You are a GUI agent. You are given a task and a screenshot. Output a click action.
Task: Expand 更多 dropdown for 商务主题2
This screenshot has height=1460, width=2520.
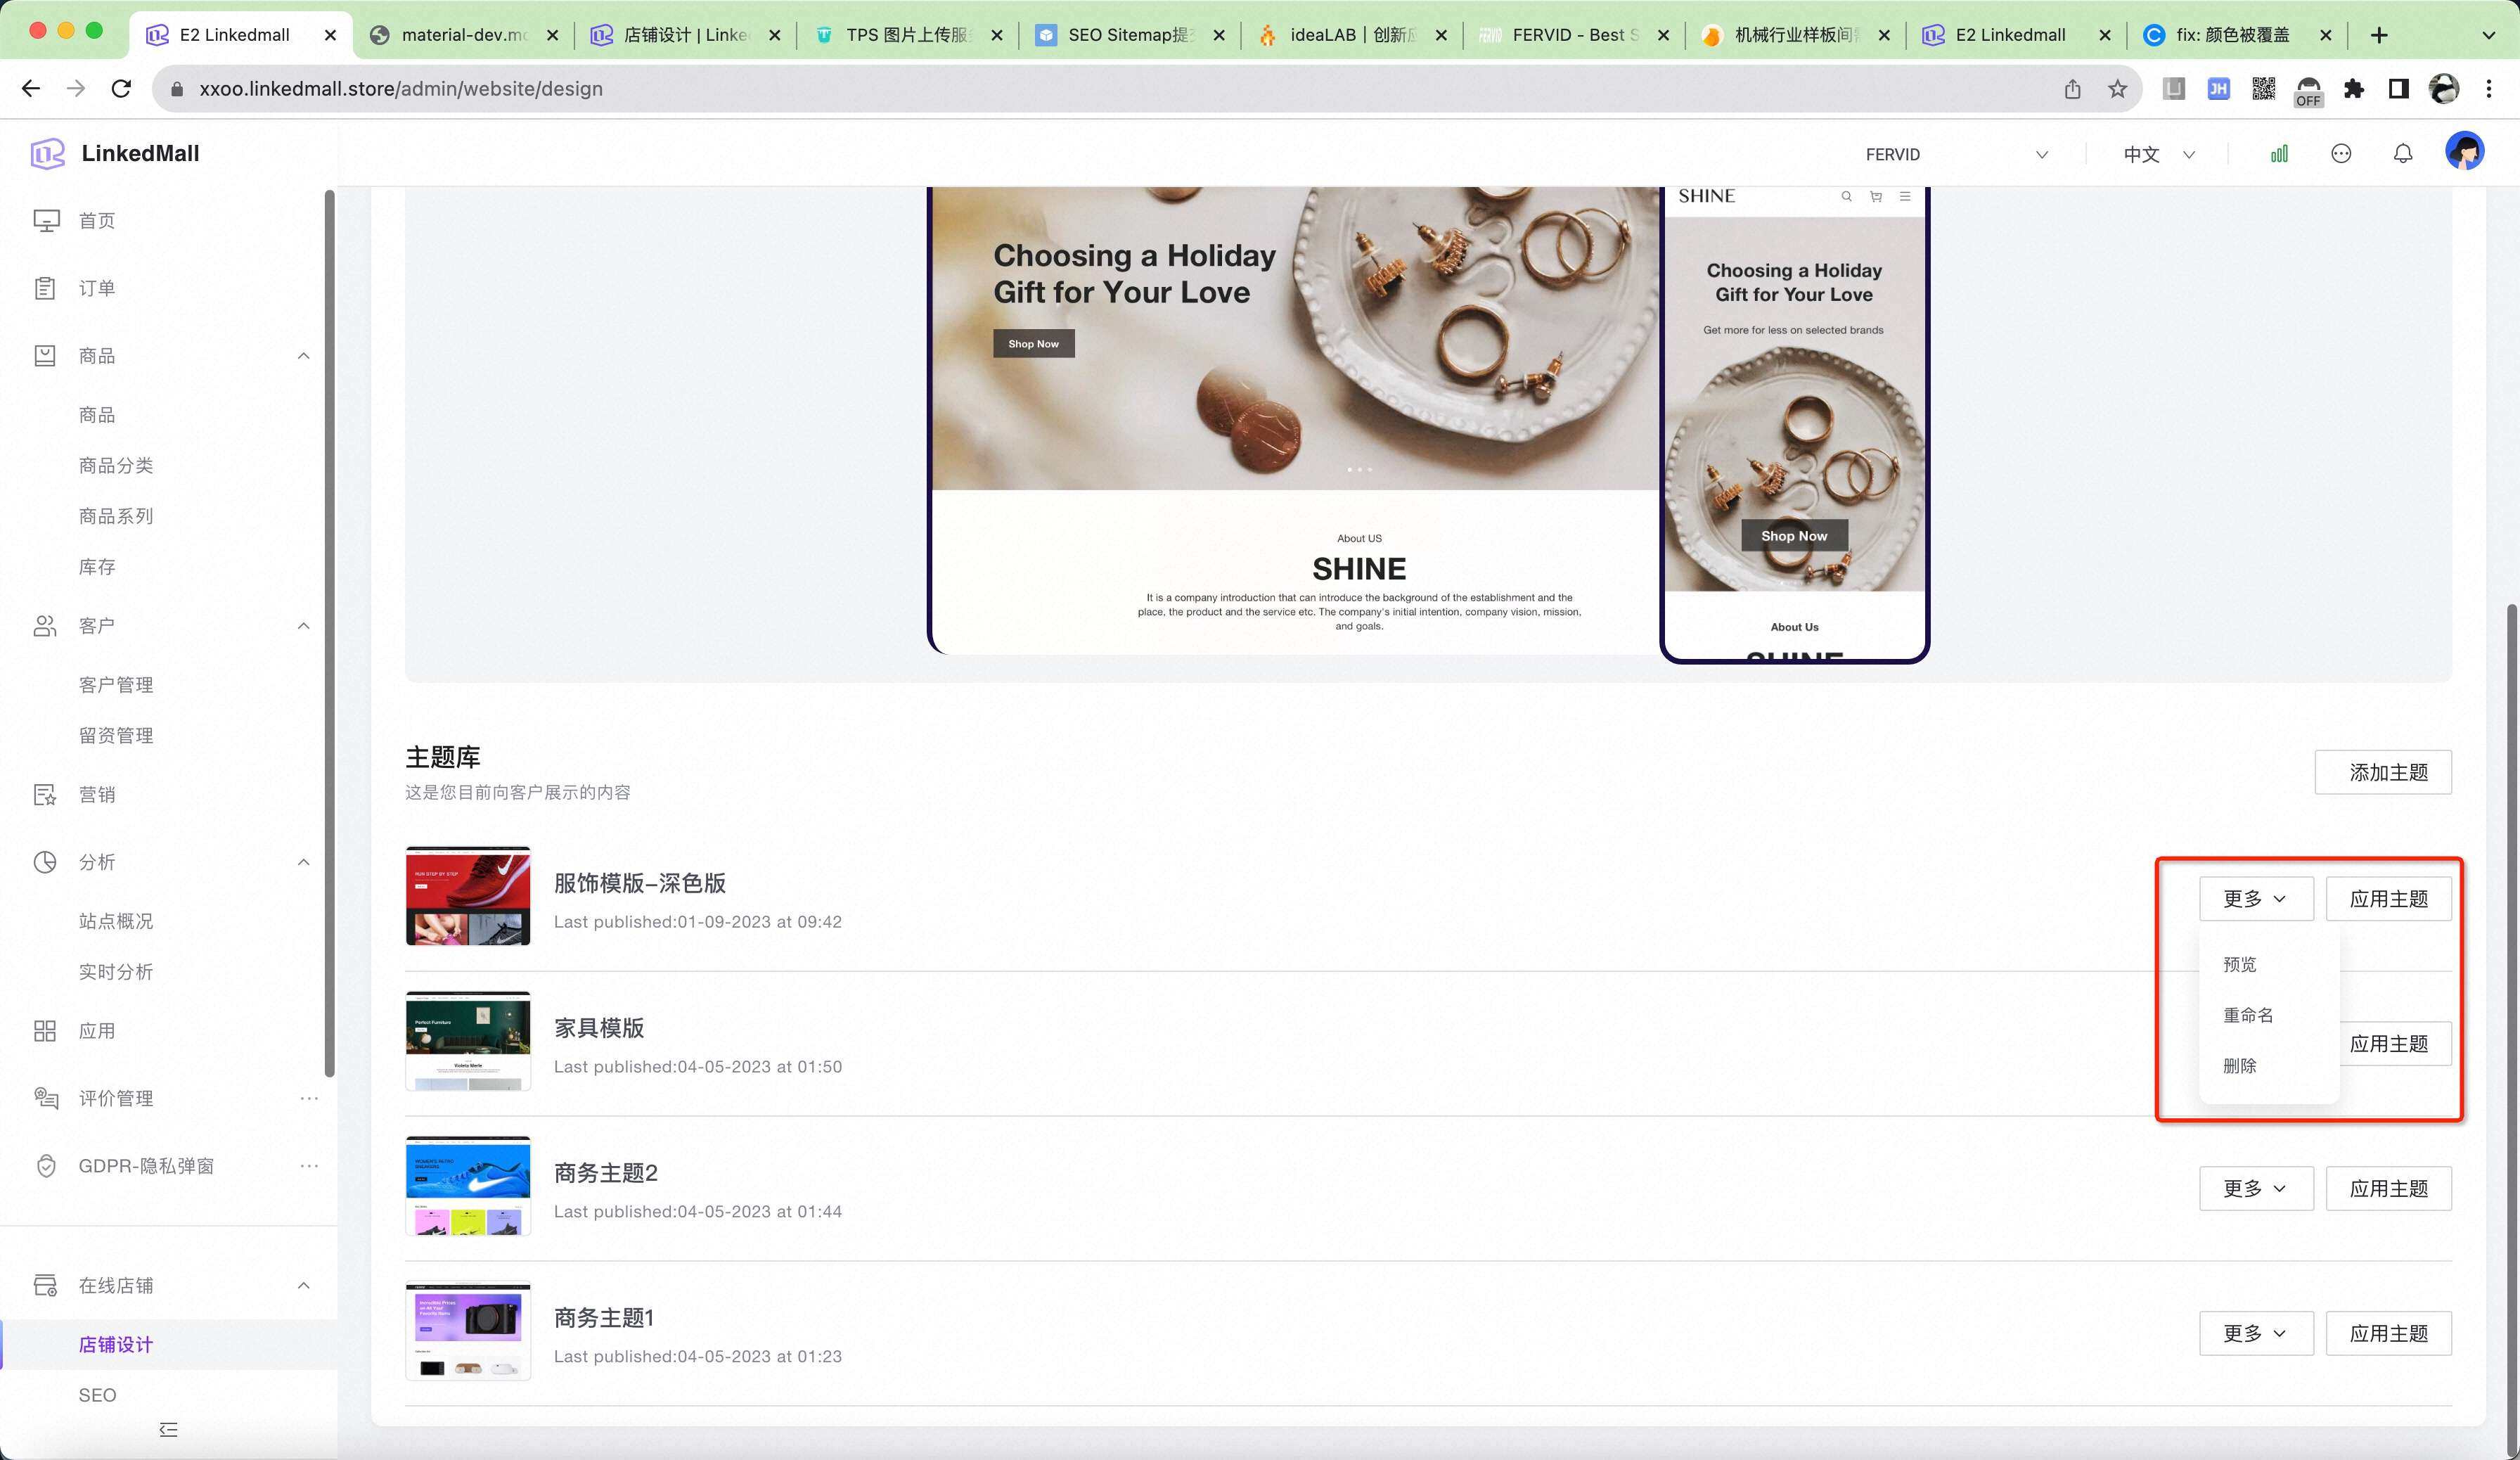[2255, 1188]
